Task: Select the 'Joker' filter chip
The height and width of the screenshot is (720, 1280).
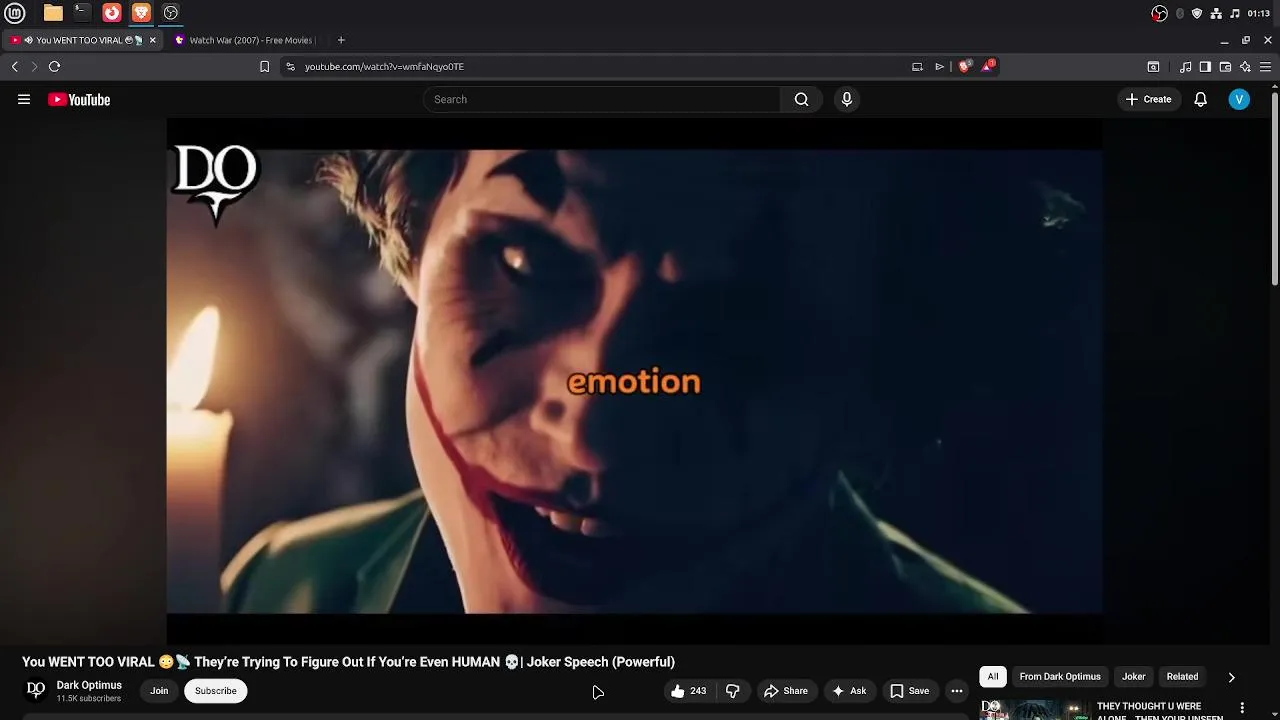Action: point(1134,677)
